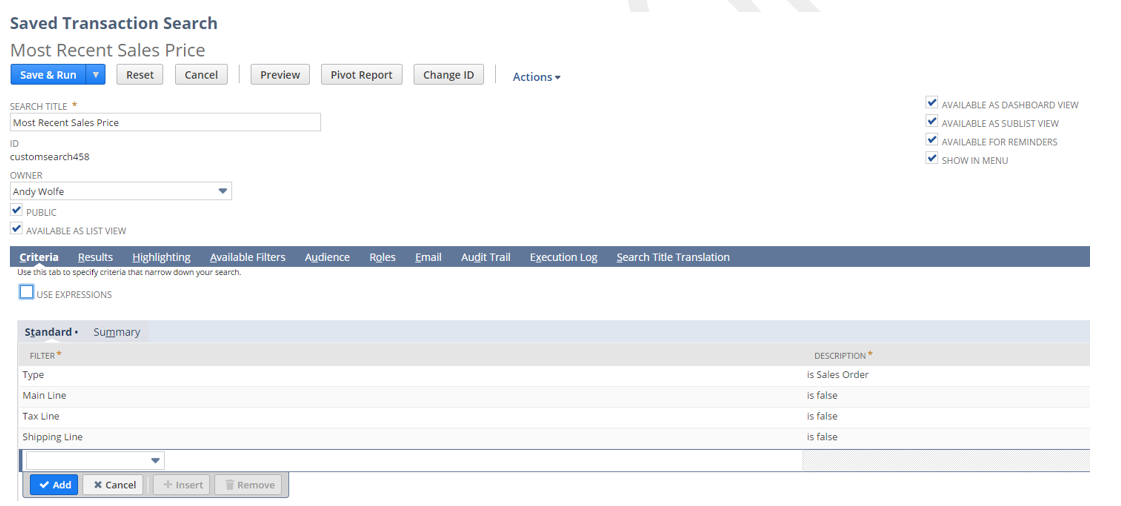
Task: Click the Preview button
Action: (280, 75)
